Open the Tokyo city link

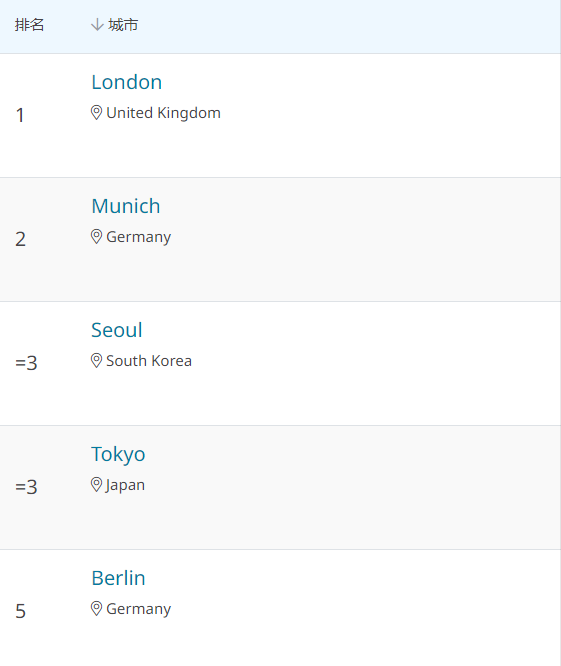(x=118, y=454)
